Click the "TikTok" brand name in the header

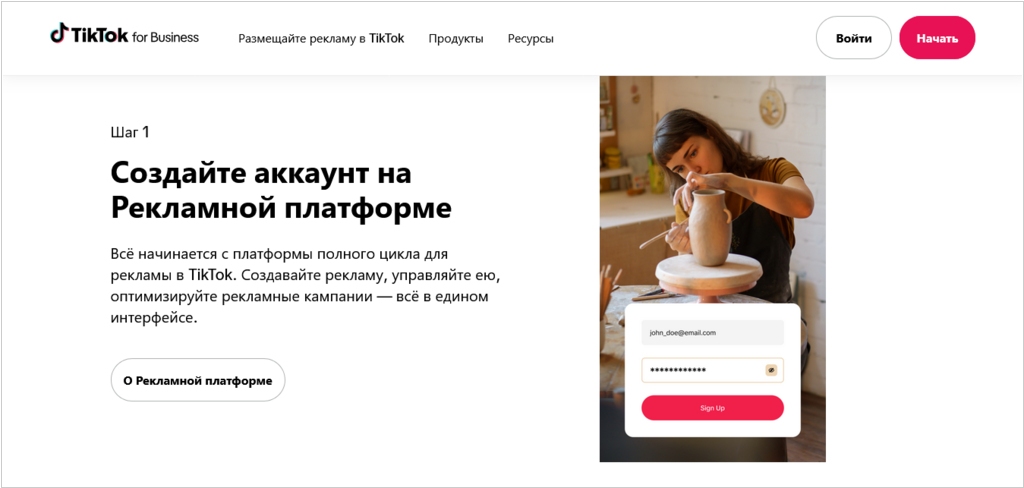pos(99,36)
